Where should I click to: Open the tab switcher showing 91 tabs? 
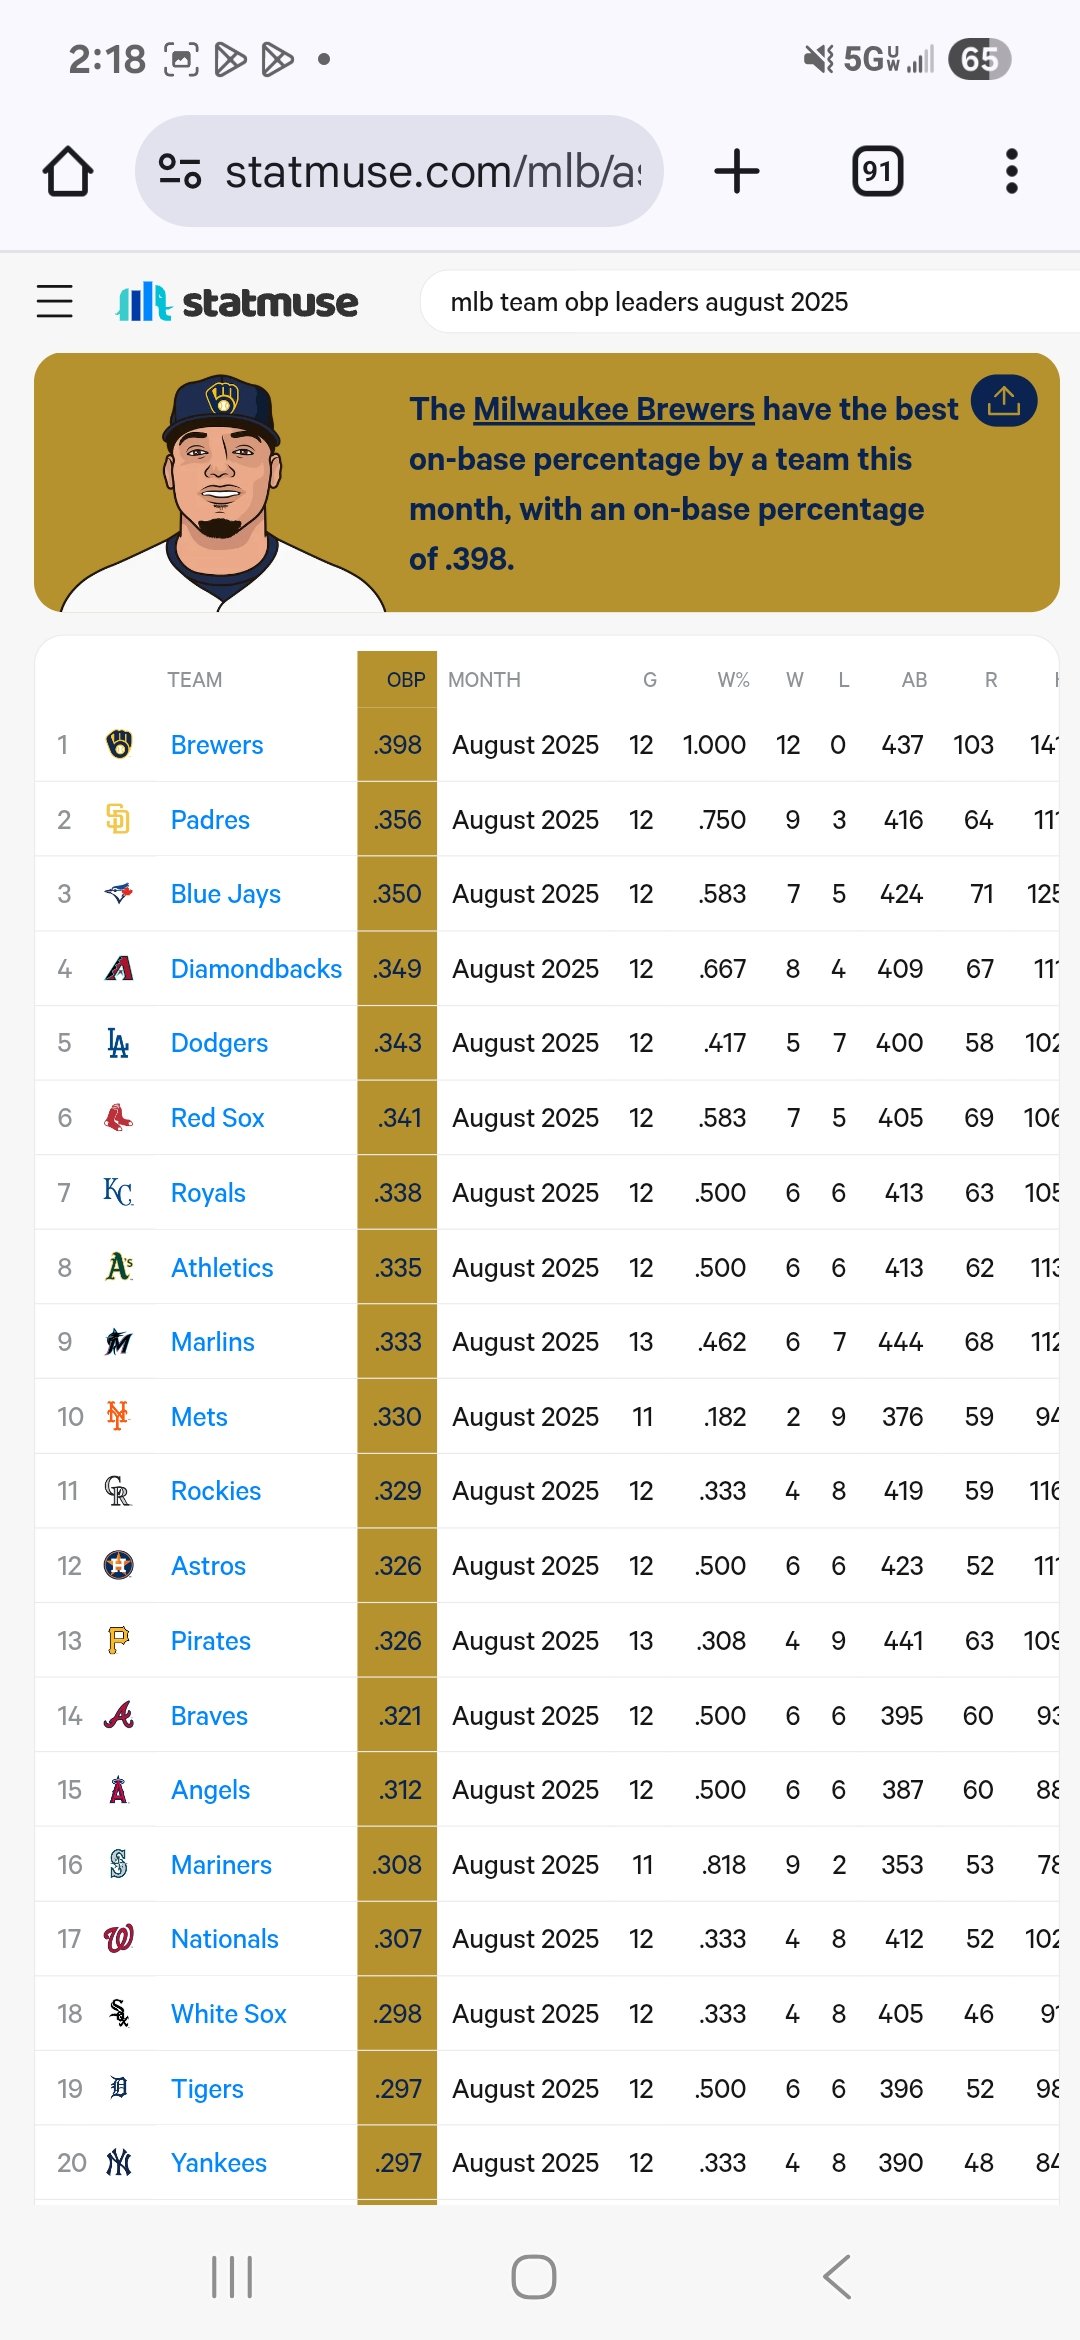click(878, 171)
